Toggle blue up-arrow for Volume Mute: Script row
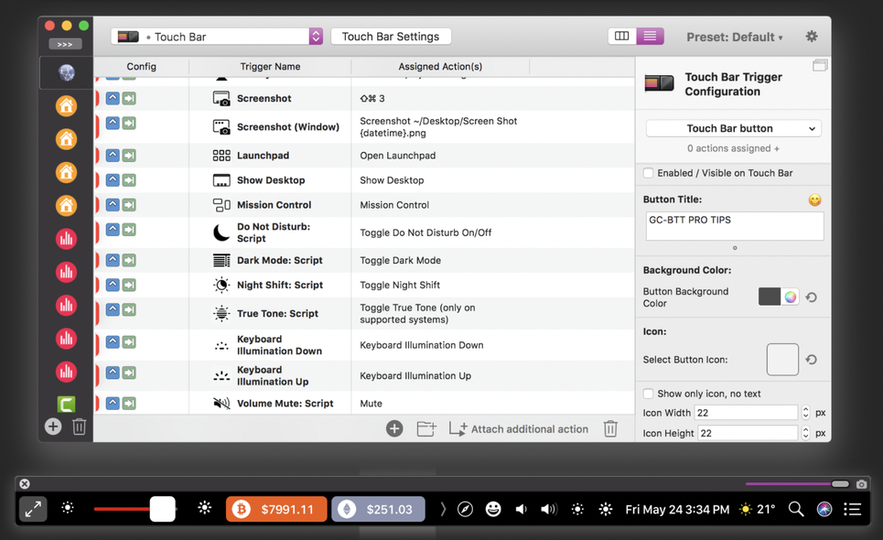 113,403
